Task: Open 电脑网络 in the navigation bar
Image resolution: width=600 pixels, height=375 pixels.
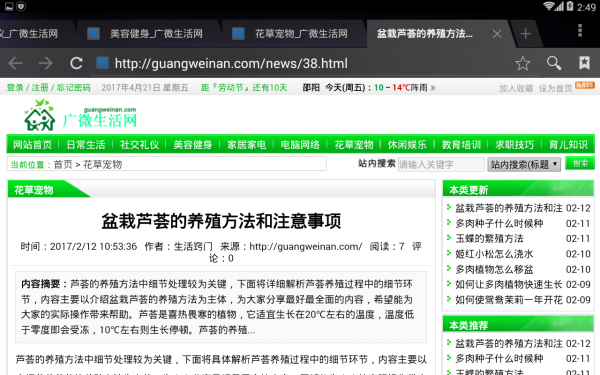Action: [300, 145]
